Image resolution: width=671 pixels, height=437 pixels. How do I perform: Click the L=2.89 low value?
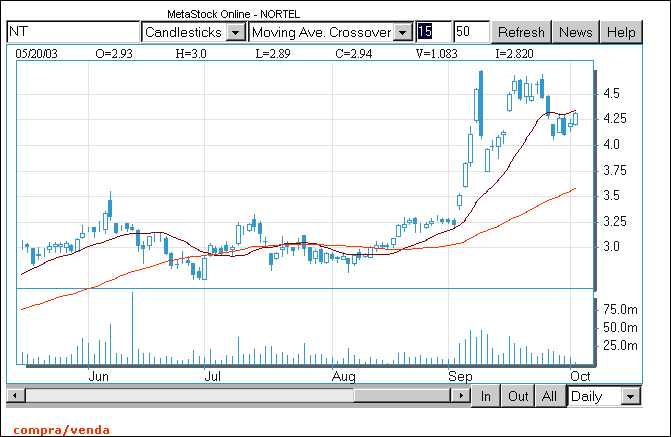click(273, 54)
